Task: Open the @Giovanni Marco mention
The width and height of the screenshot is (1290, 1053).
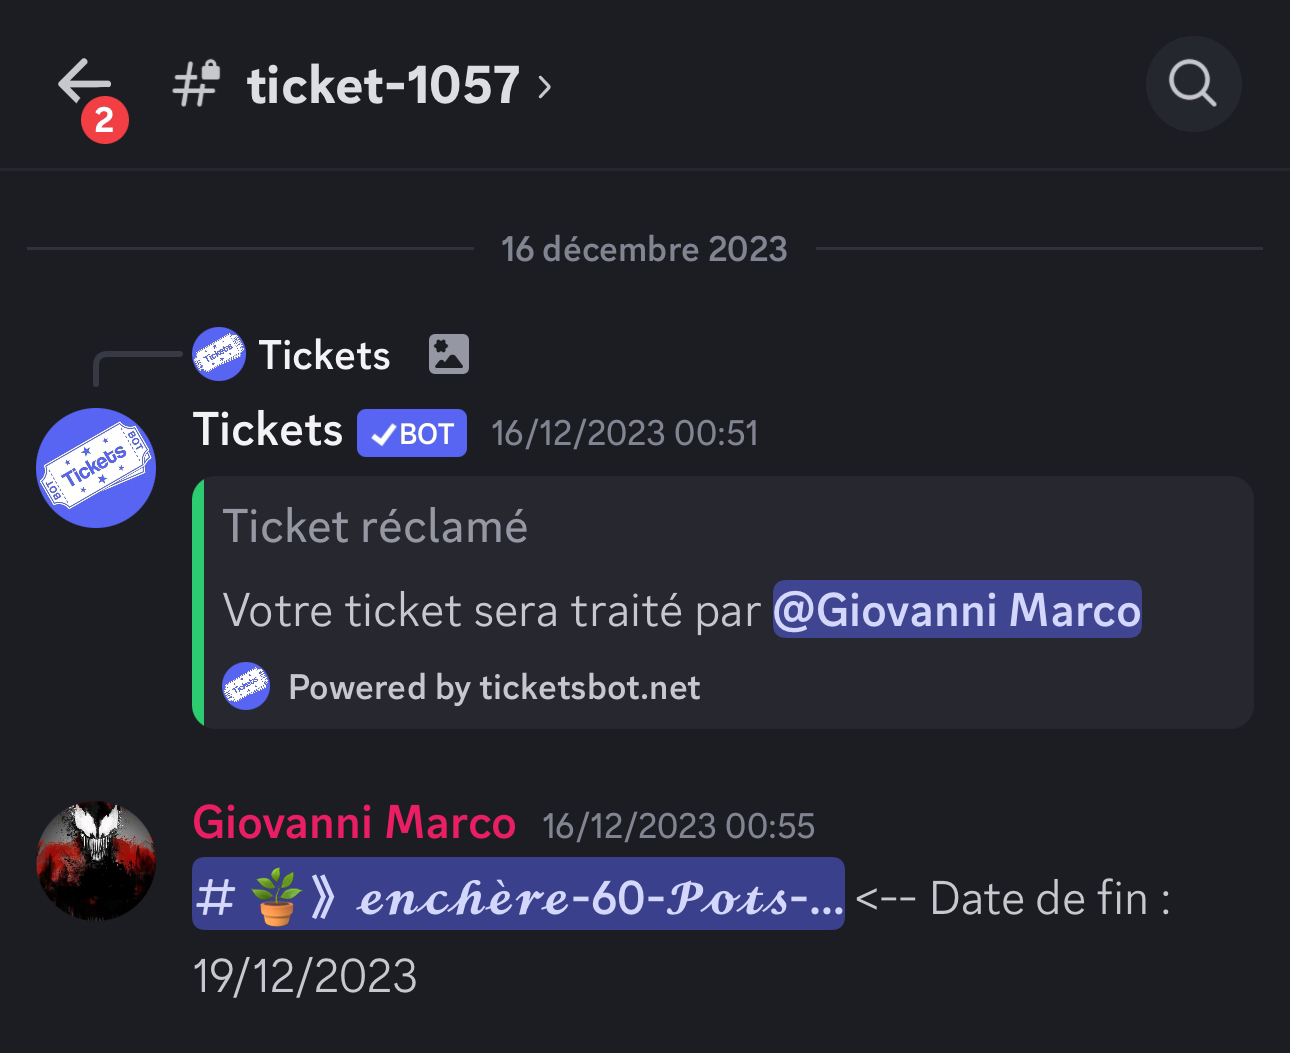Action: [x=957, y=609]
